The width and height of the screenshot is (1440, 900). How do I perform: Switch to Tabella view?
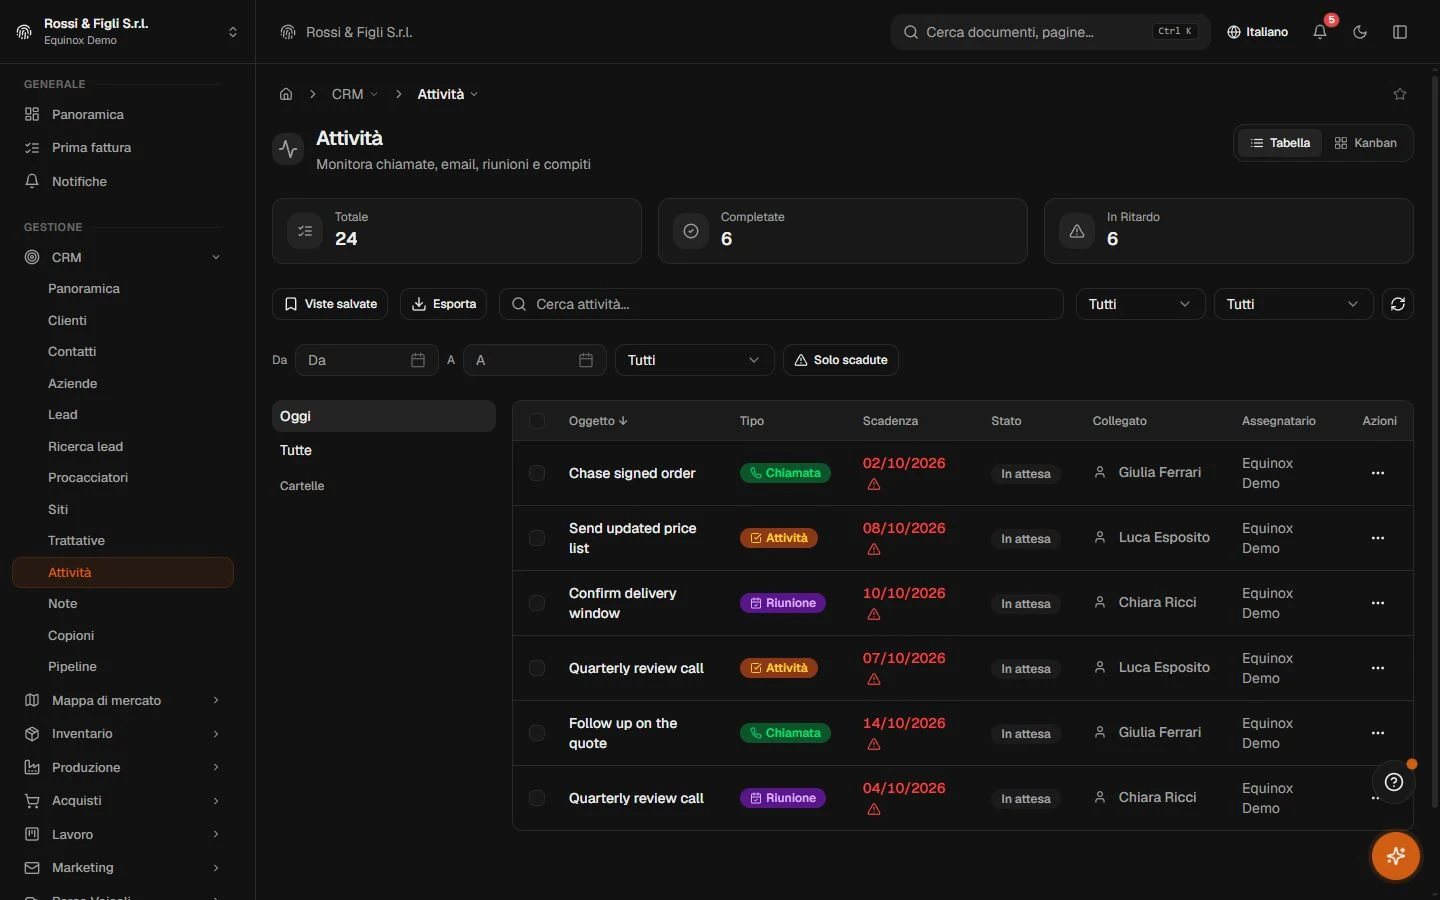(1280, 143)
